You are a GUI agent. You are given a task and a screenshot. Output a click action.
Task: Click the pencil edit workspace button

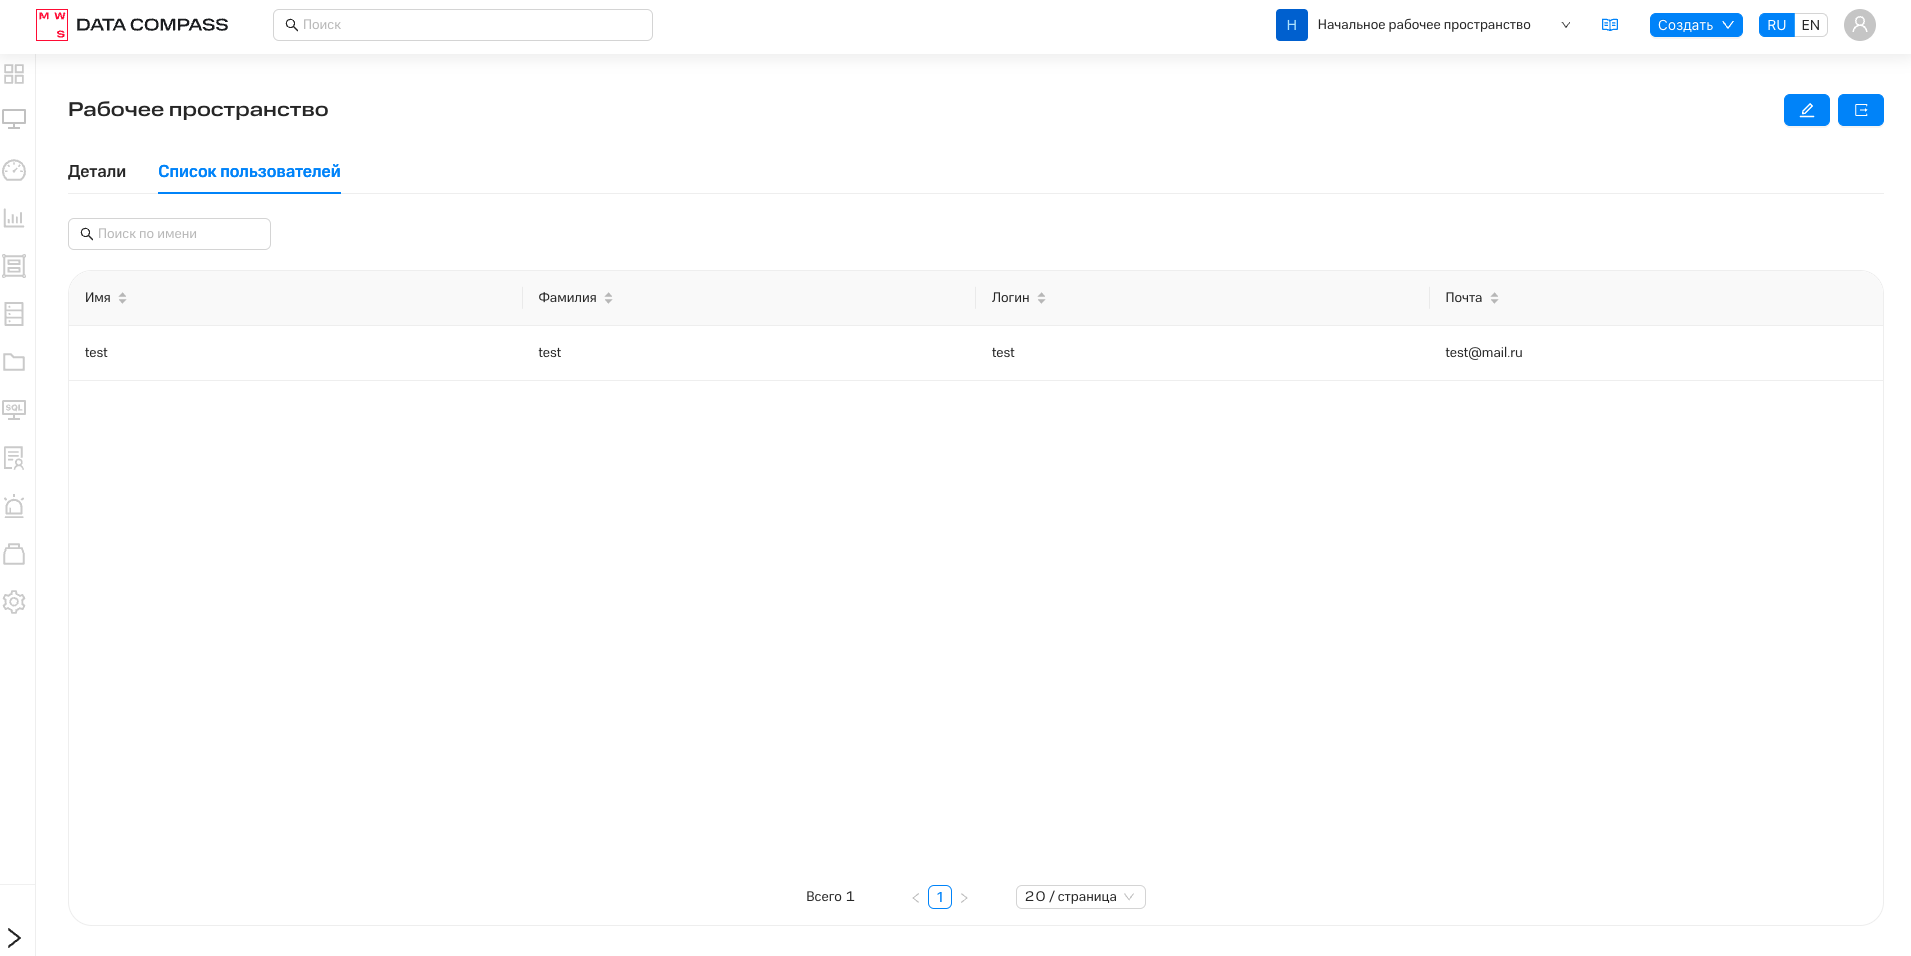(1806, 110)
